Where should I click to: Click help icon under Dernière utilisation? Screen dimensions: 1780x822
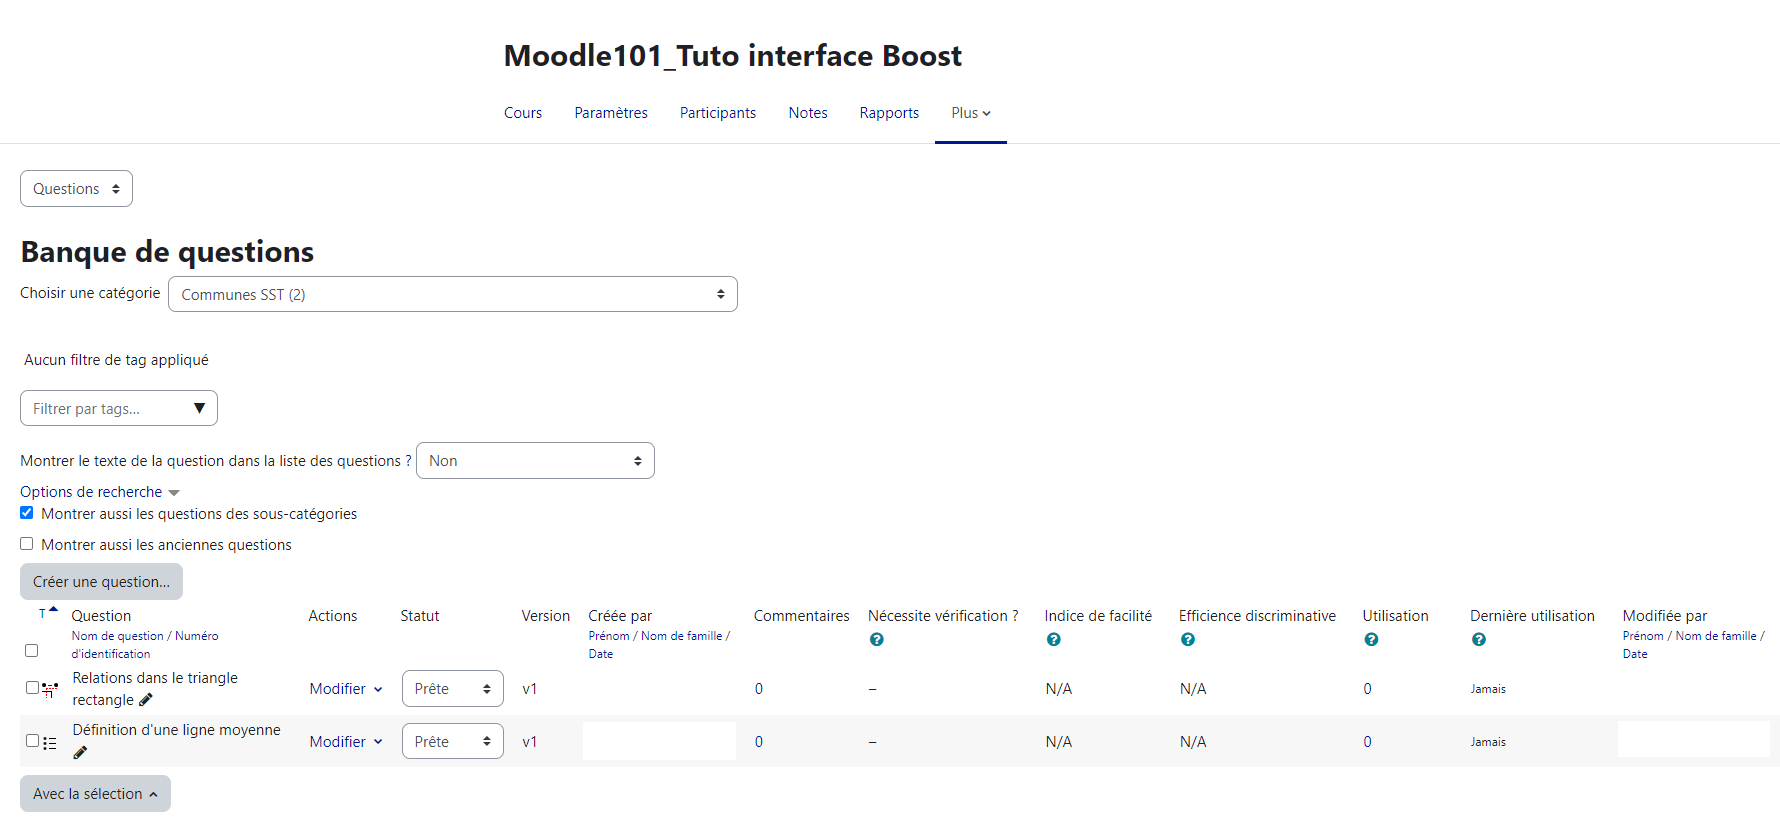click(1478, 640)
